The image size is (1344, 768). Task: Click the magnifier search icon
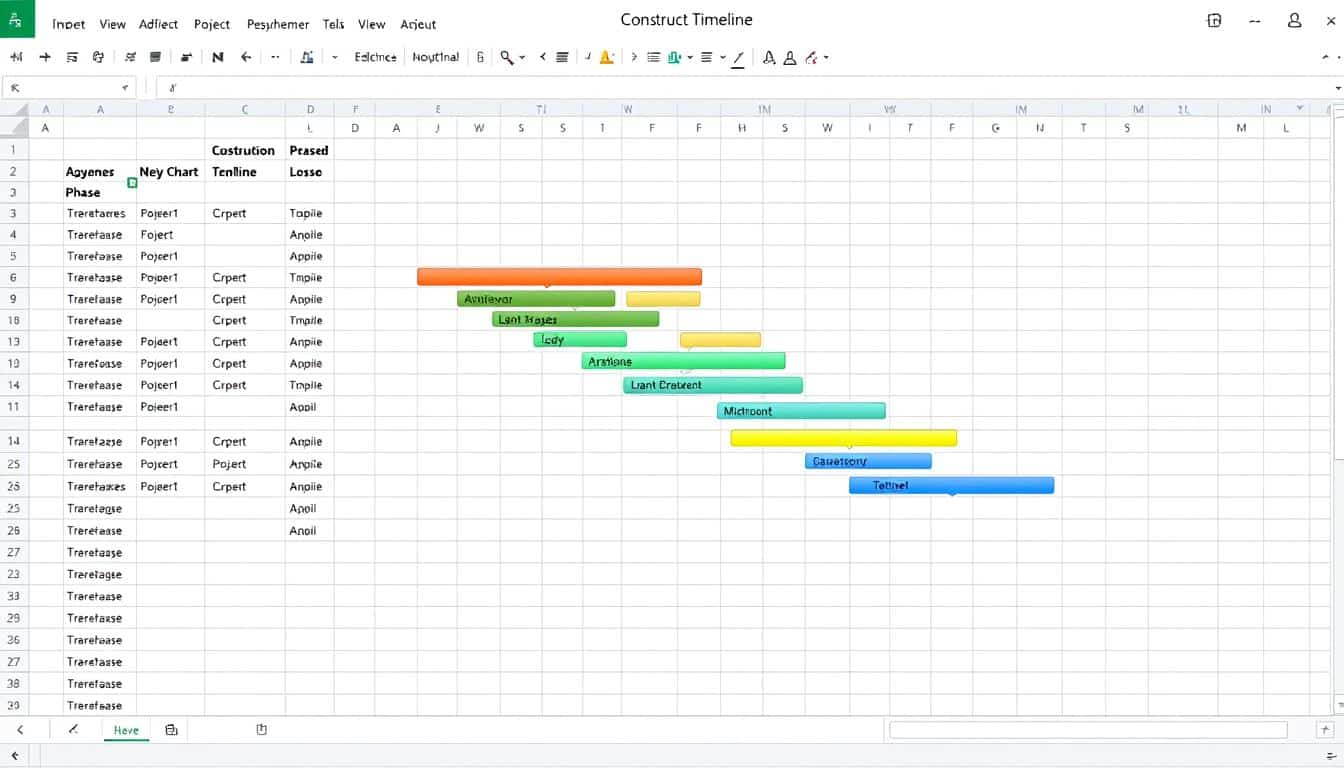point(507,58)
